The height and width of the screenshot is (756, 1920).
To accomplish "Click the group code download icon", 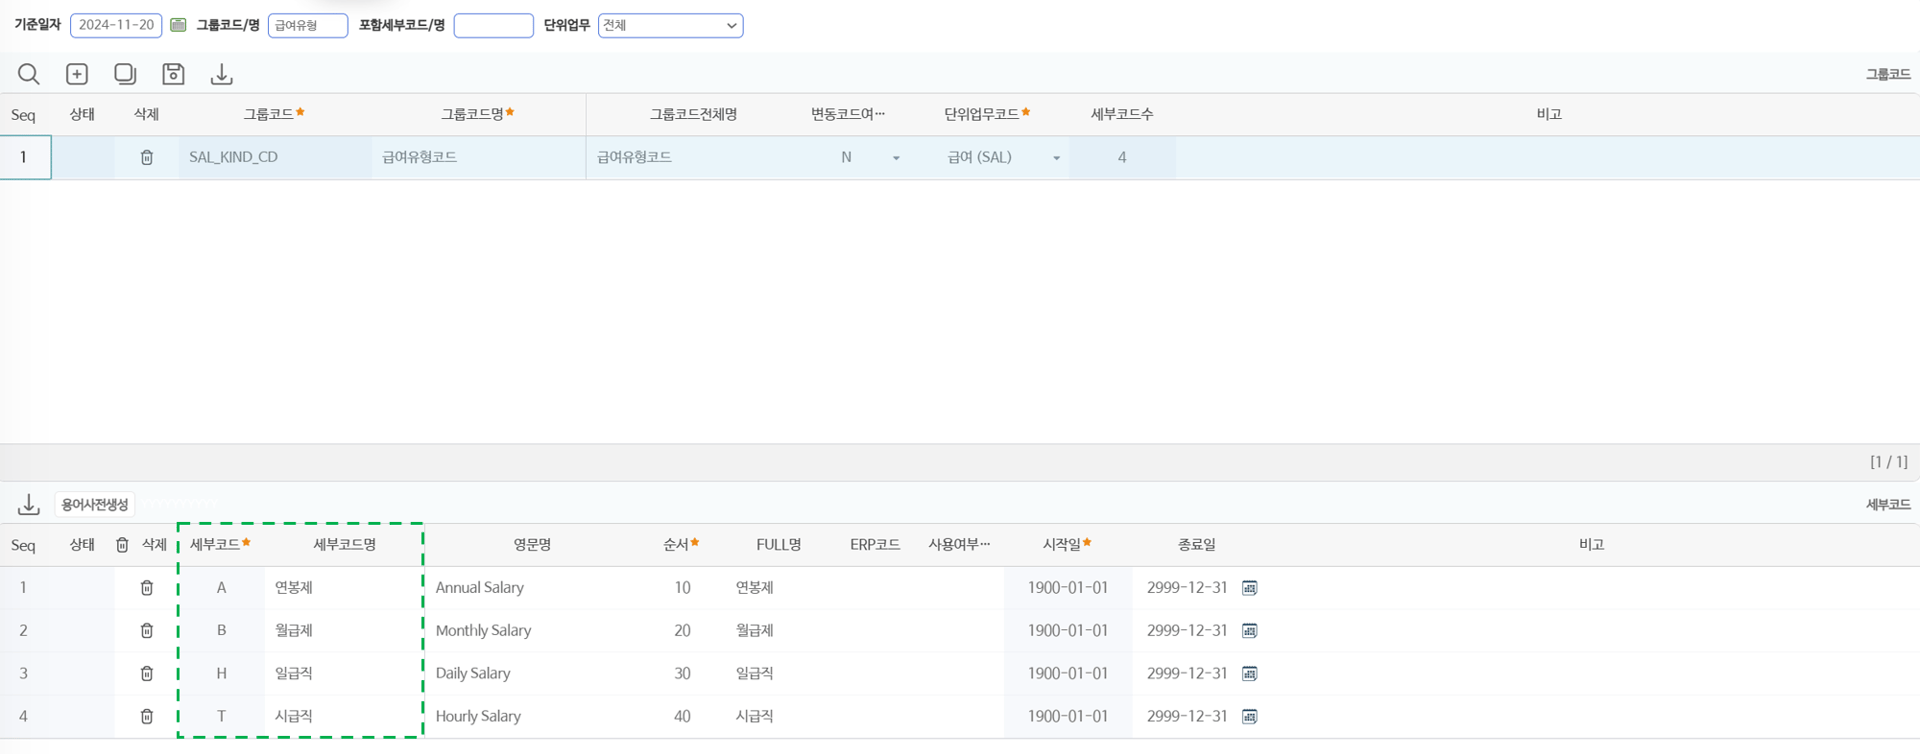I will (x=222, y=74).
